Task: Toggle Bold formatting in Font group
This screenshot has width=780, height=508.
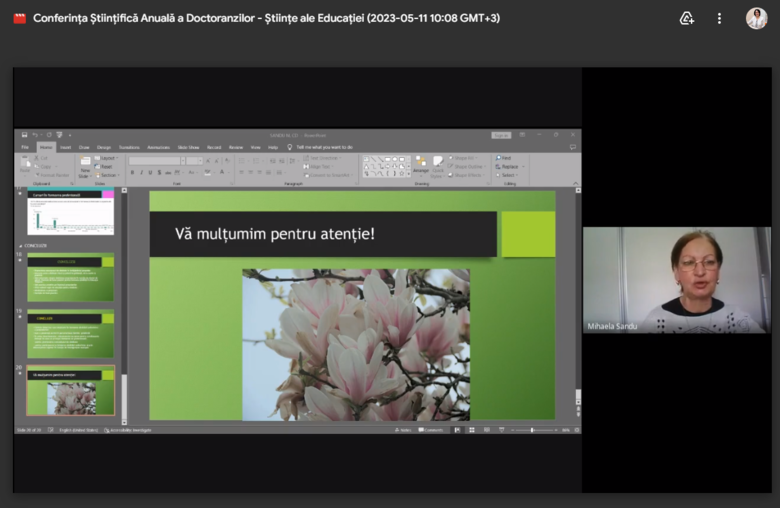Action: (x=132, y=172)
